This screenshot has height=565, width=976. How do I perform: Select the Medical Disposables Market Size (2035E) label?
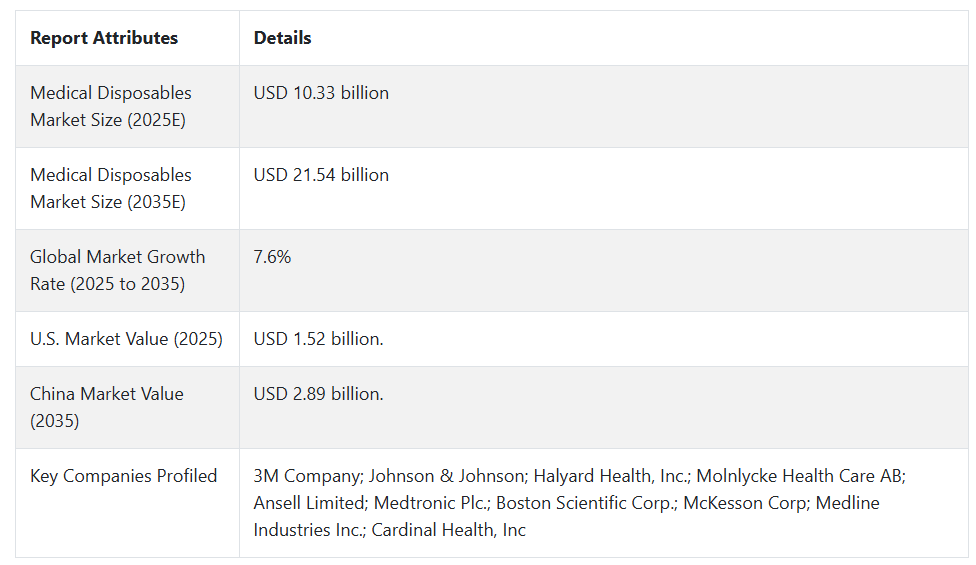[x=111, y=189]
